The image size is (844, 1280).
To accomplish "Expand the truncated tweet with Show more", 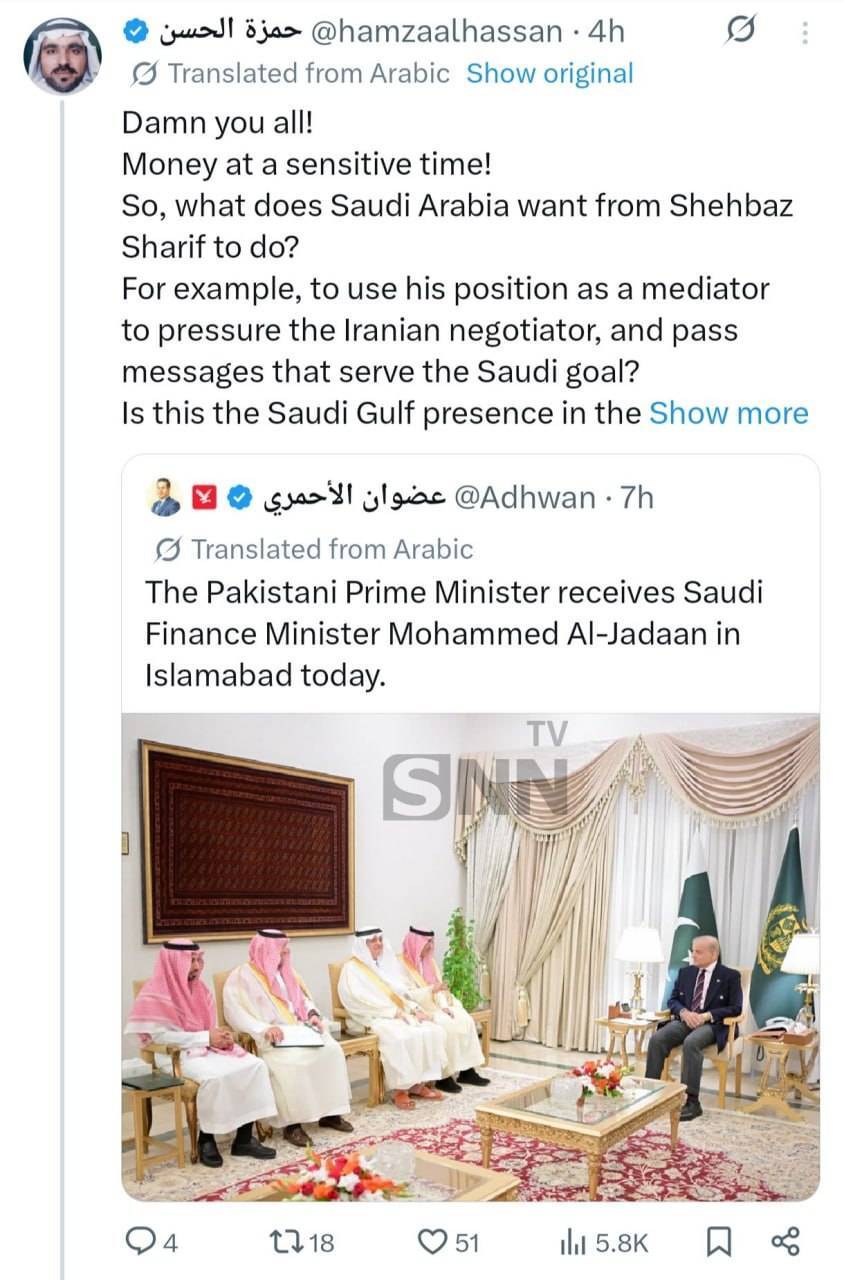I will [729, 412].
